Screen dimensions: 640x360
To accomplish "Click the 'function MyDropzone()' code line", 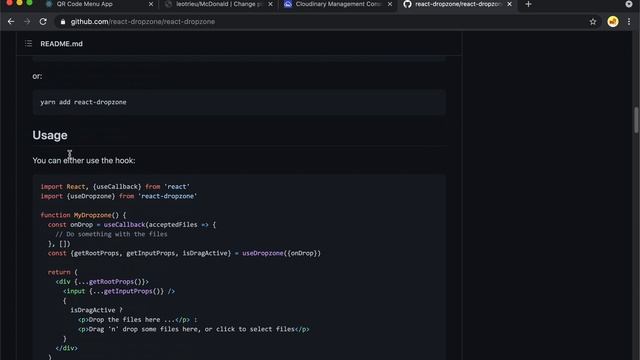I will pos(83,215).
